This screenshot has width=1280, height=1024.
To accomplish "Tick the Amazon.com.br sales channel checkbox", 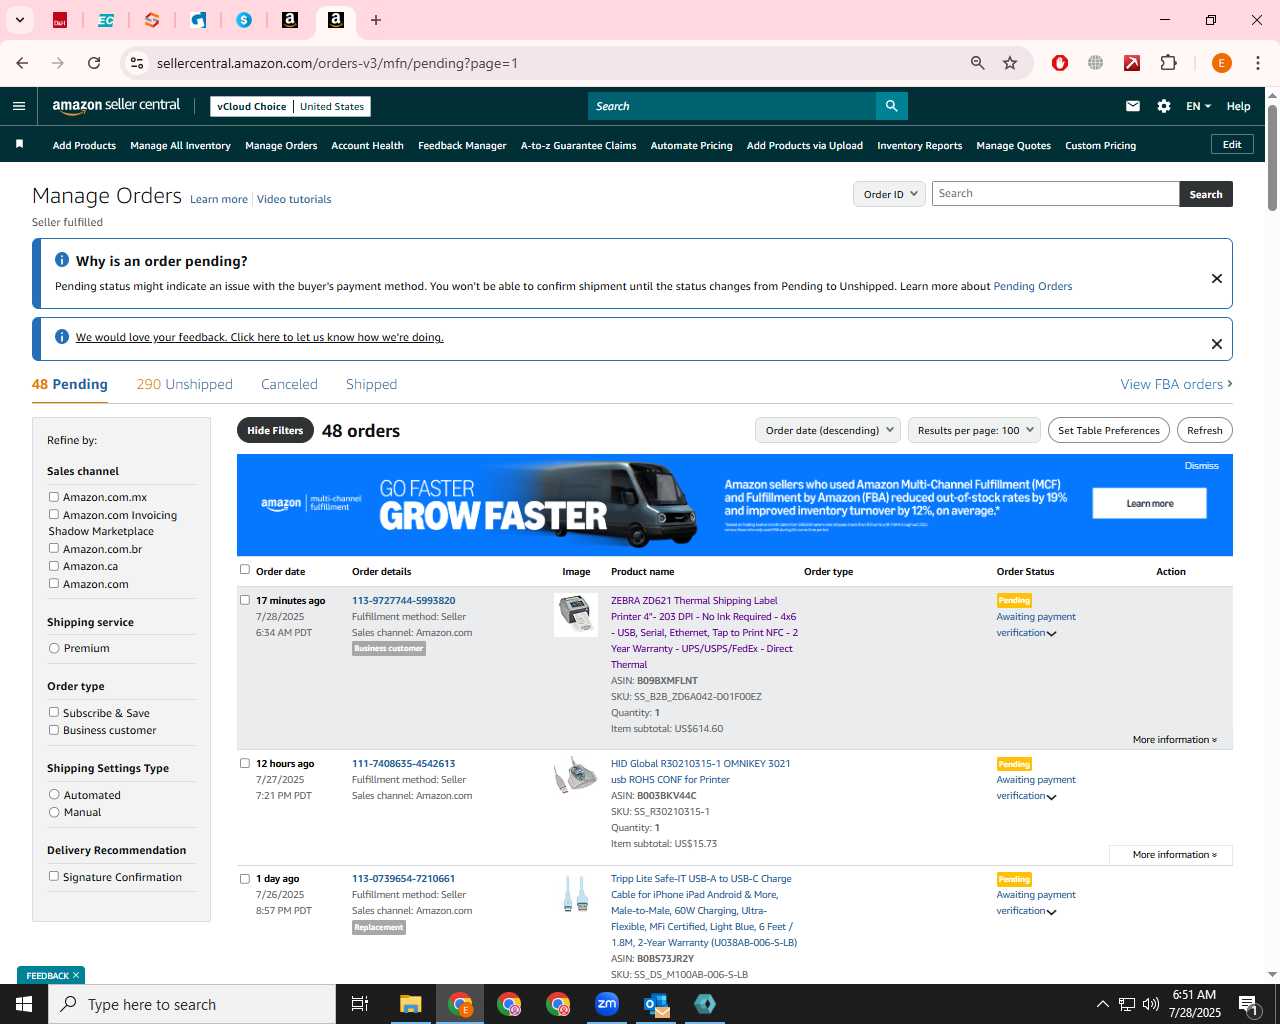I will [x=54, y=548].
